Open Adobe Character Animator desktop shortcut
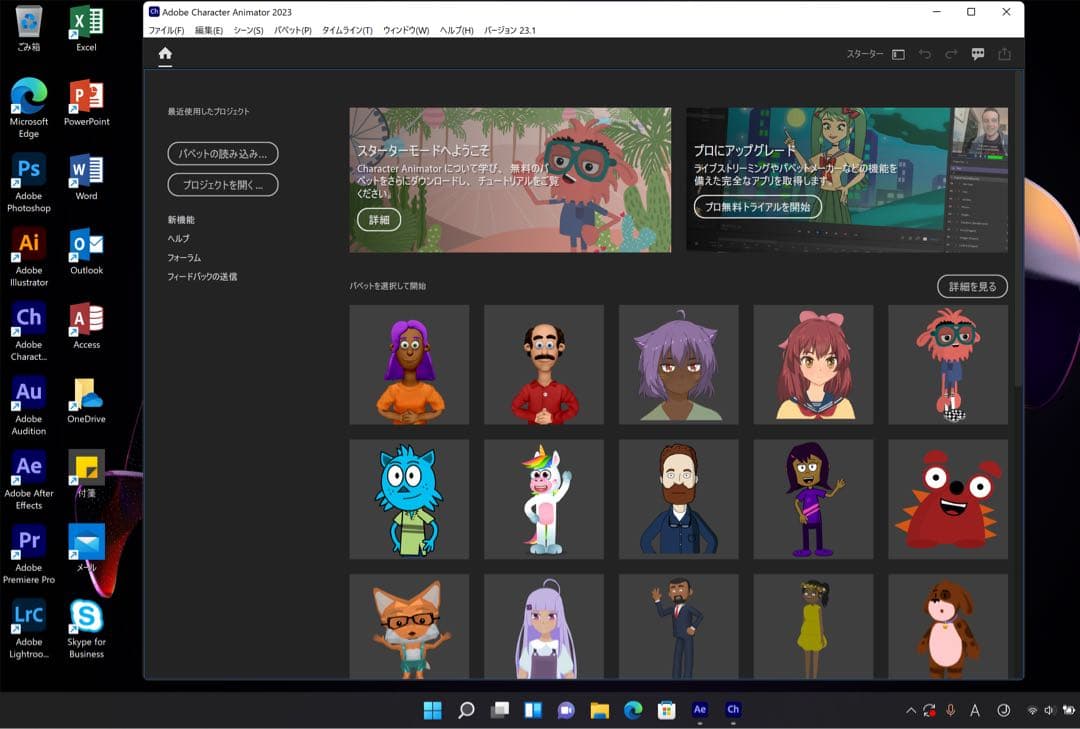This screenshot has width=1080, height=729. point(29,332)
